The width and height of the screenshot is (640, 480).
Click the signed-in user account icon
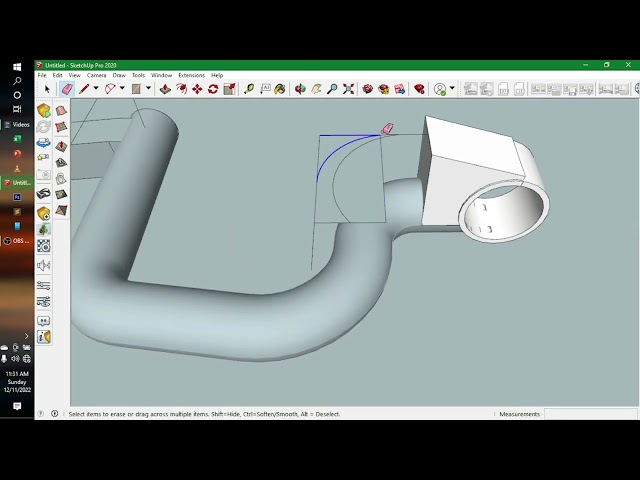coord(440,89)
